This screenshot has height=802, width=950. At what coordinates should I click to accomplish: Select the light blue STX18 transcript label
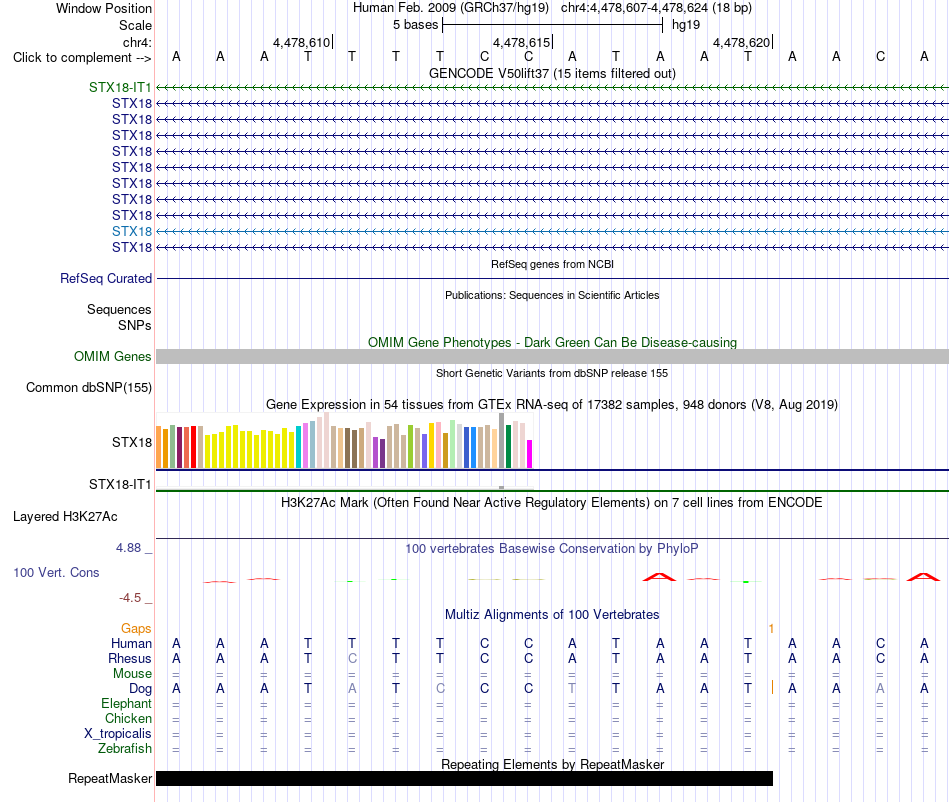(131, 231)
